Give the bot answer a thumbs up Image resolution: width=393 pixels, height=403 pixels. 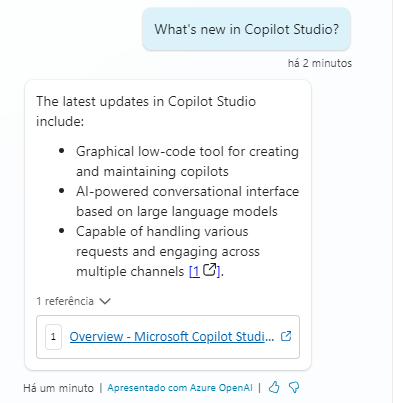point(274,387)
